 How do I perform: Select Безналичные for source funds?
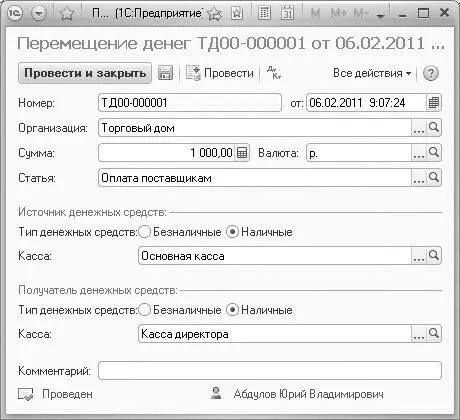(145, 232)
